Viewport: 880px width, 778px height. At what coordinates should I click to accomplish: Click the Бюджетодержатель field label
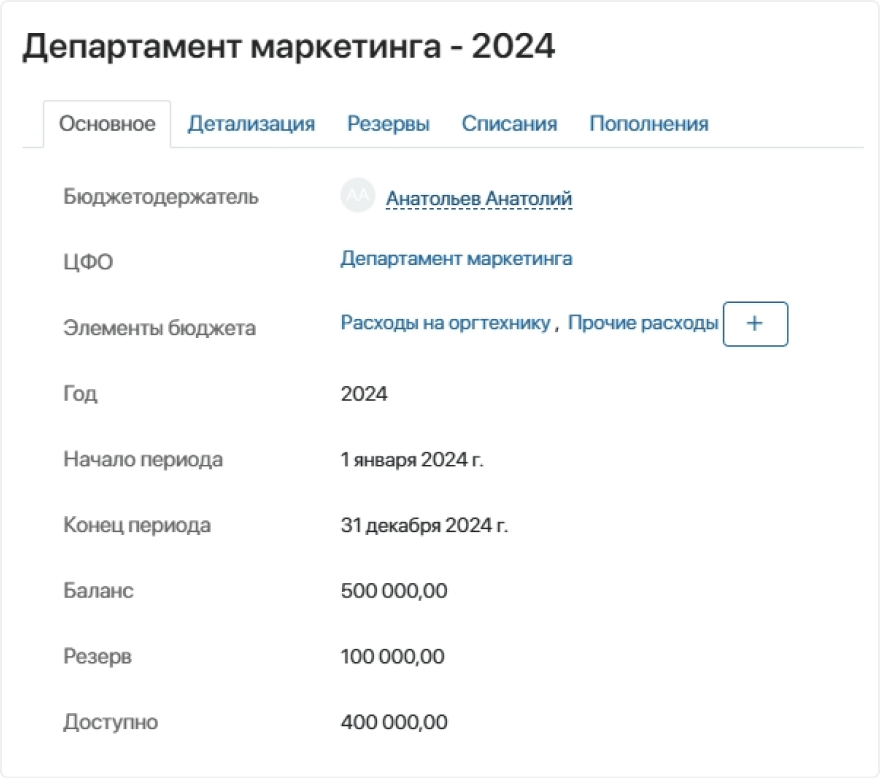point(161,197)
